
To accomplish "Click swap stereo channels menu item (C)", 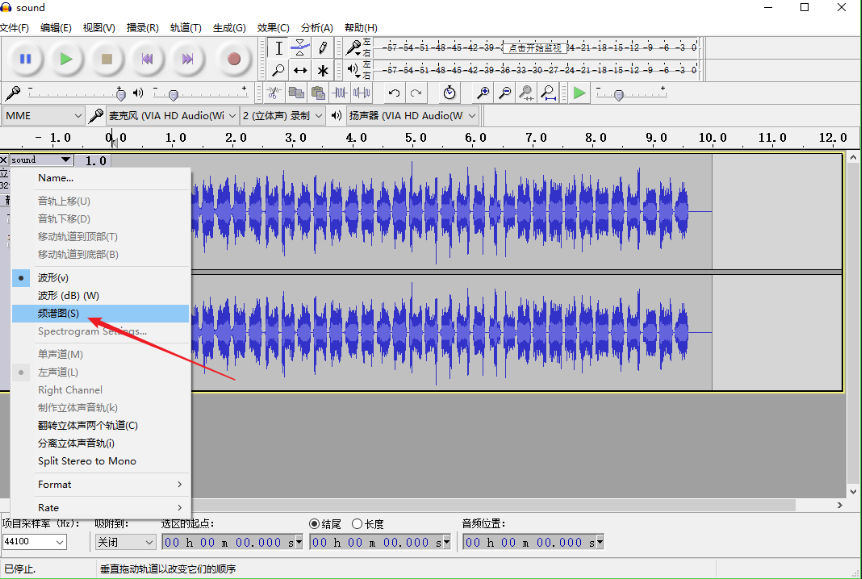I will pos(101,426).
